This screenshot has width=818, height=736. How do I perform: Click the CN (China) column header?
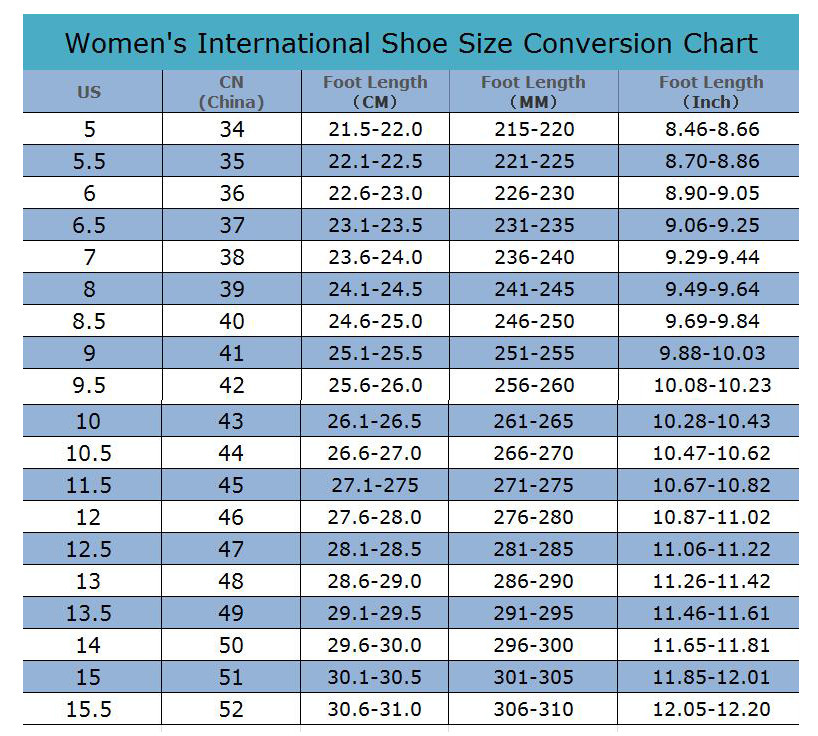(231, 92)
